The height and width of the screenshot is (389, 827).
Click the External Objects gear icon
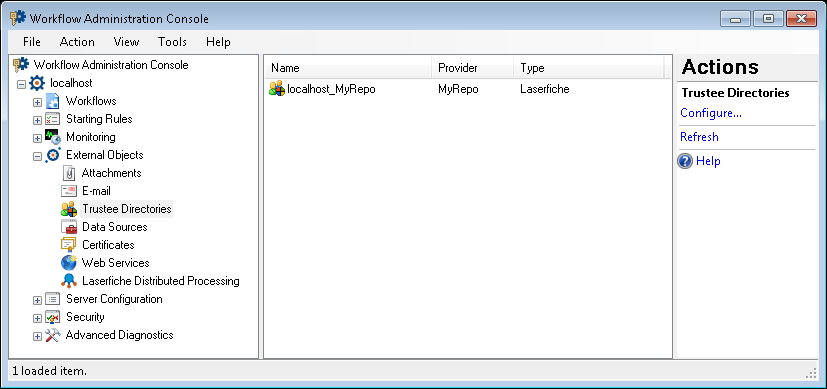pos(53,155)
